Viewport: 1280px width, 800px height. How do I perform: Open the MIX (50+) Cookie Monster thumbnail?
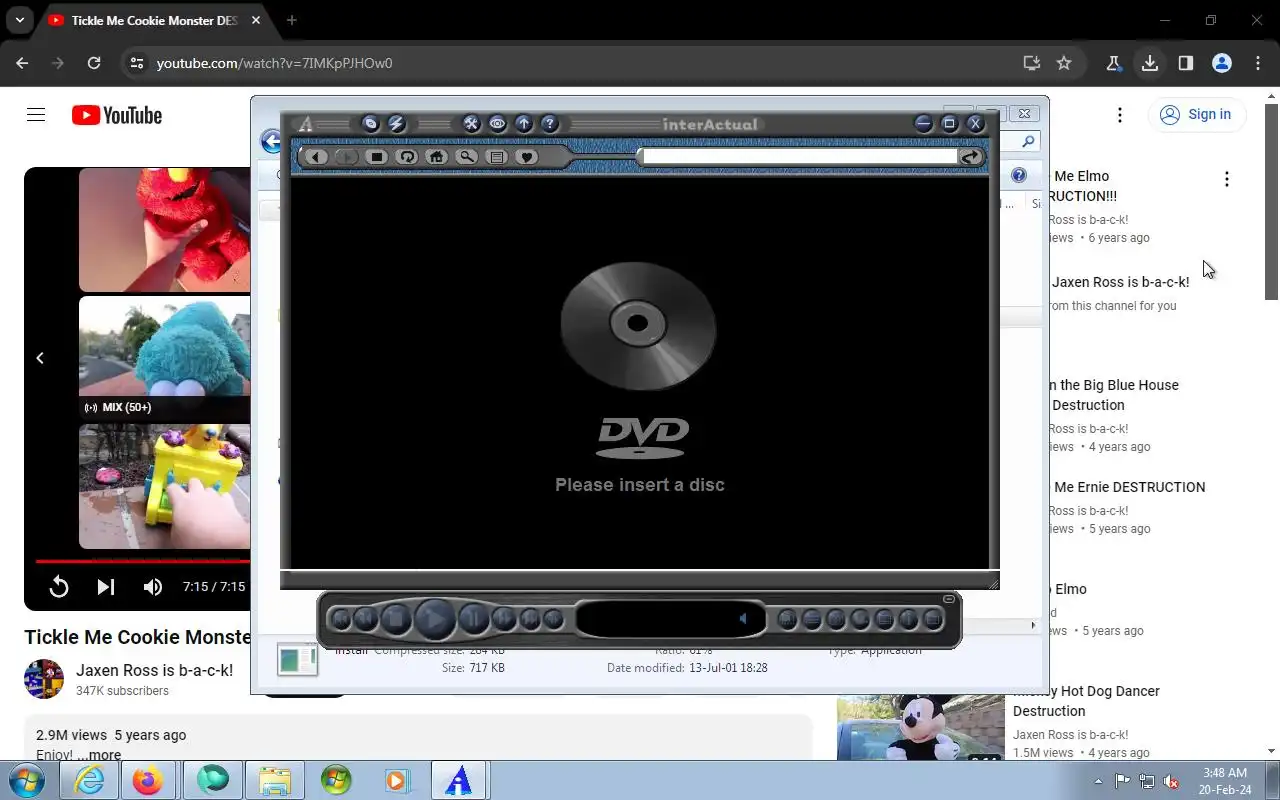[165, 358]
